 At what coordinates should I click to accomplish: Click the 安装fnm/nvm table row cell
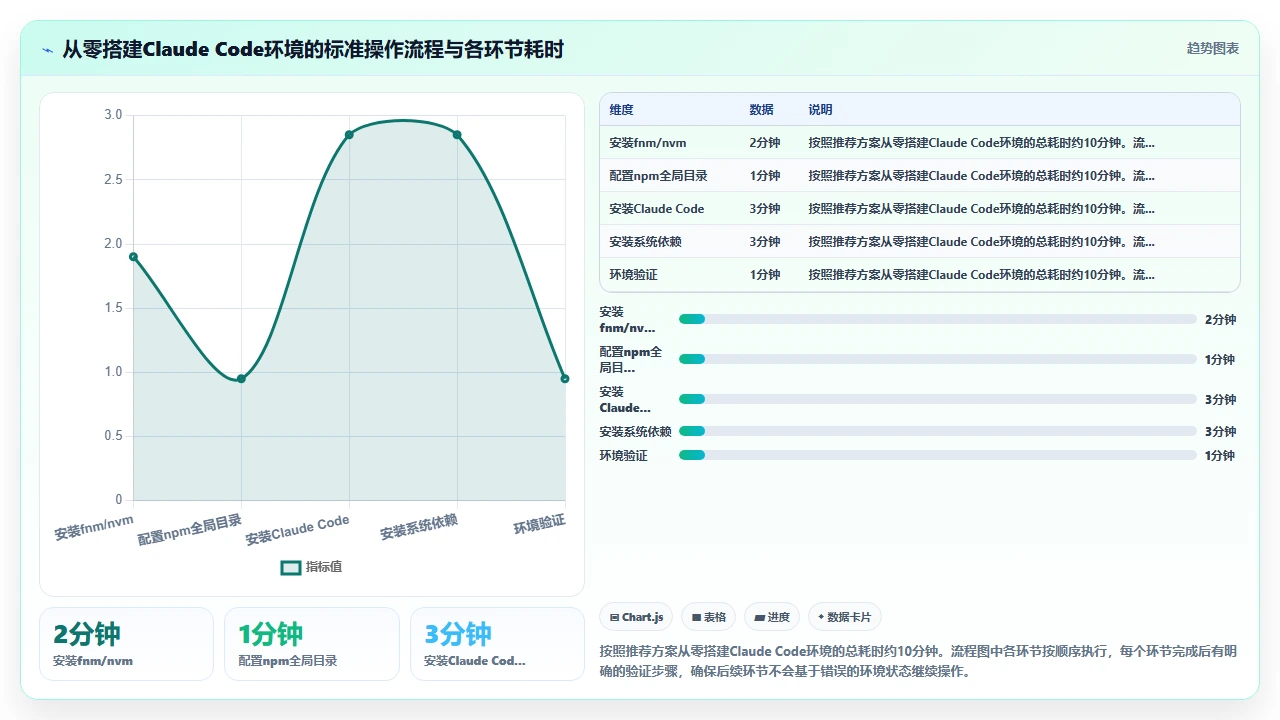pos(648,143)
